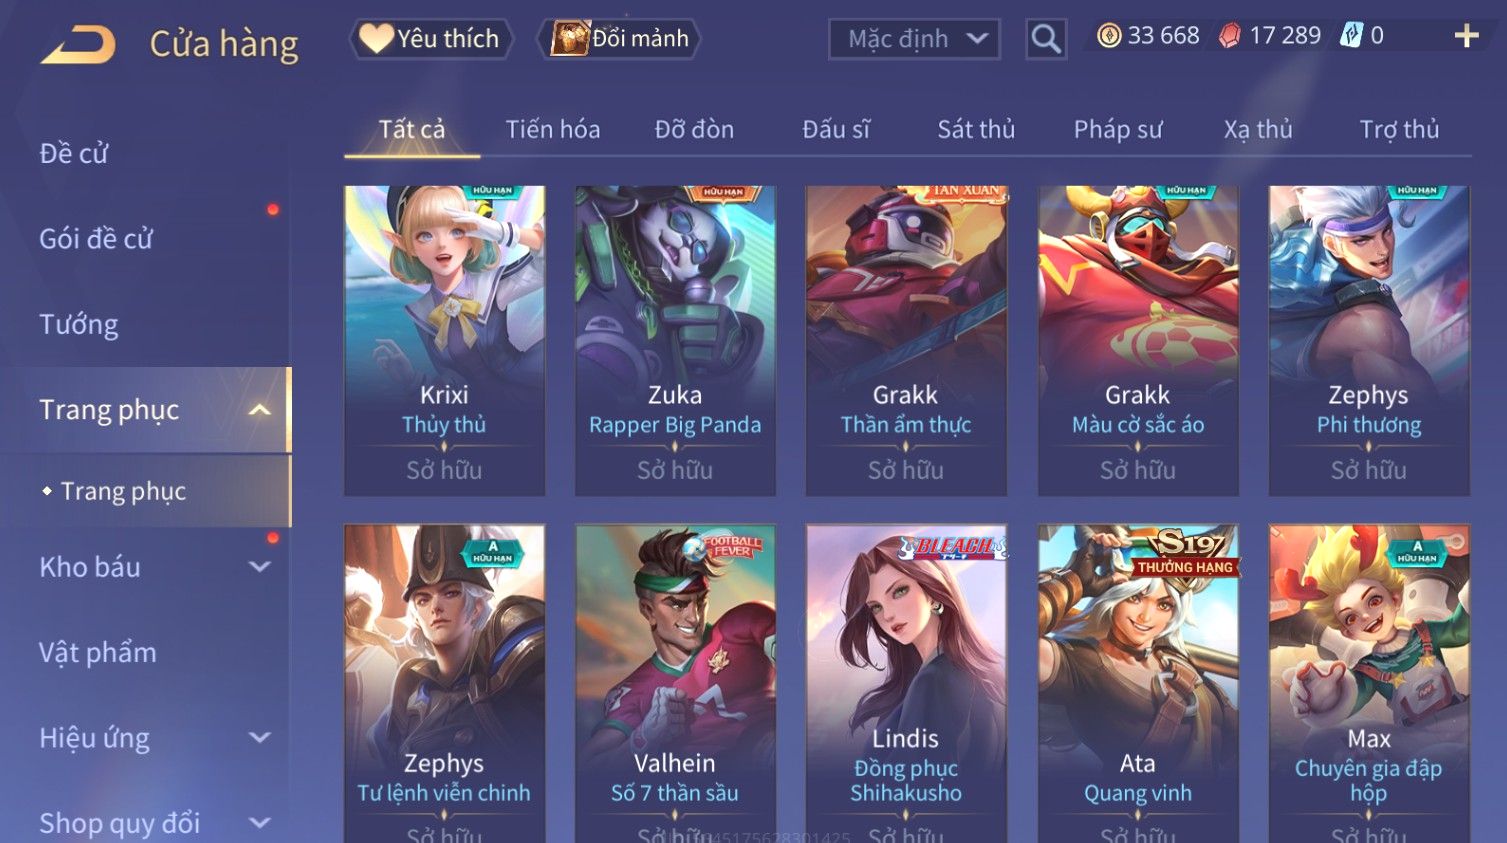1507x843 pixels.
Task: Switch to the Sát thủ tab
Action: point(976,129)
